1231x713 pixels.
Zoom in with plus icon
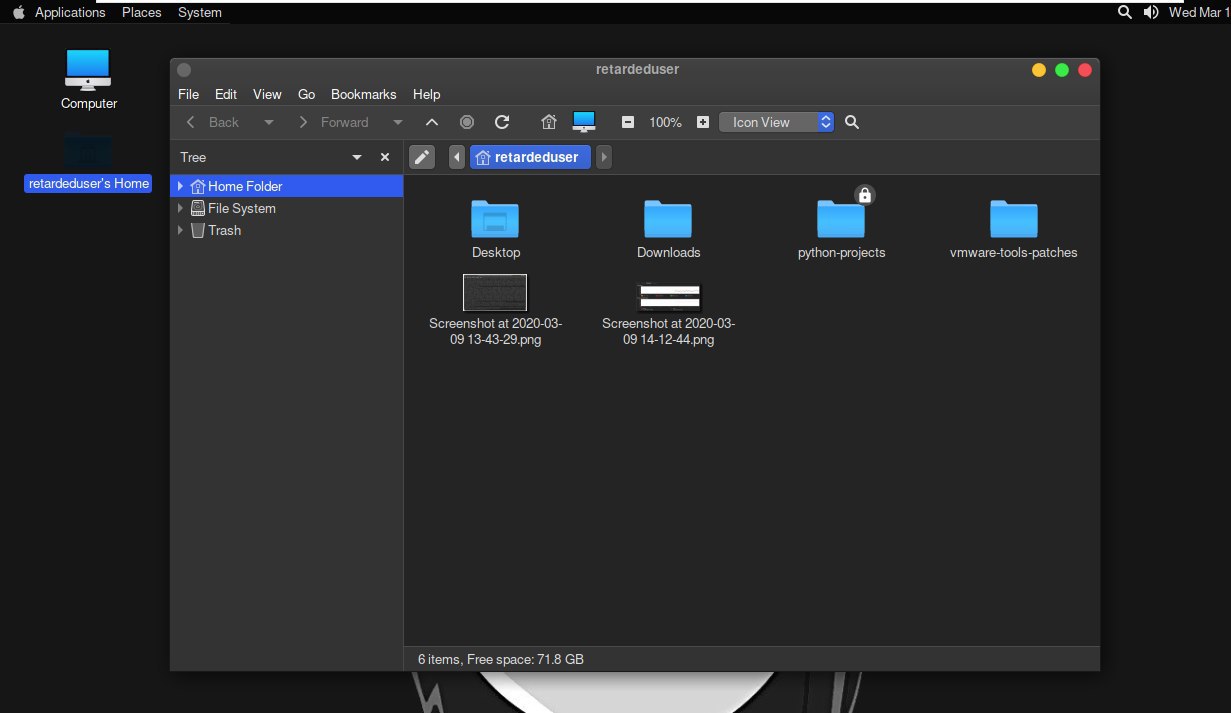click(703, 122)
